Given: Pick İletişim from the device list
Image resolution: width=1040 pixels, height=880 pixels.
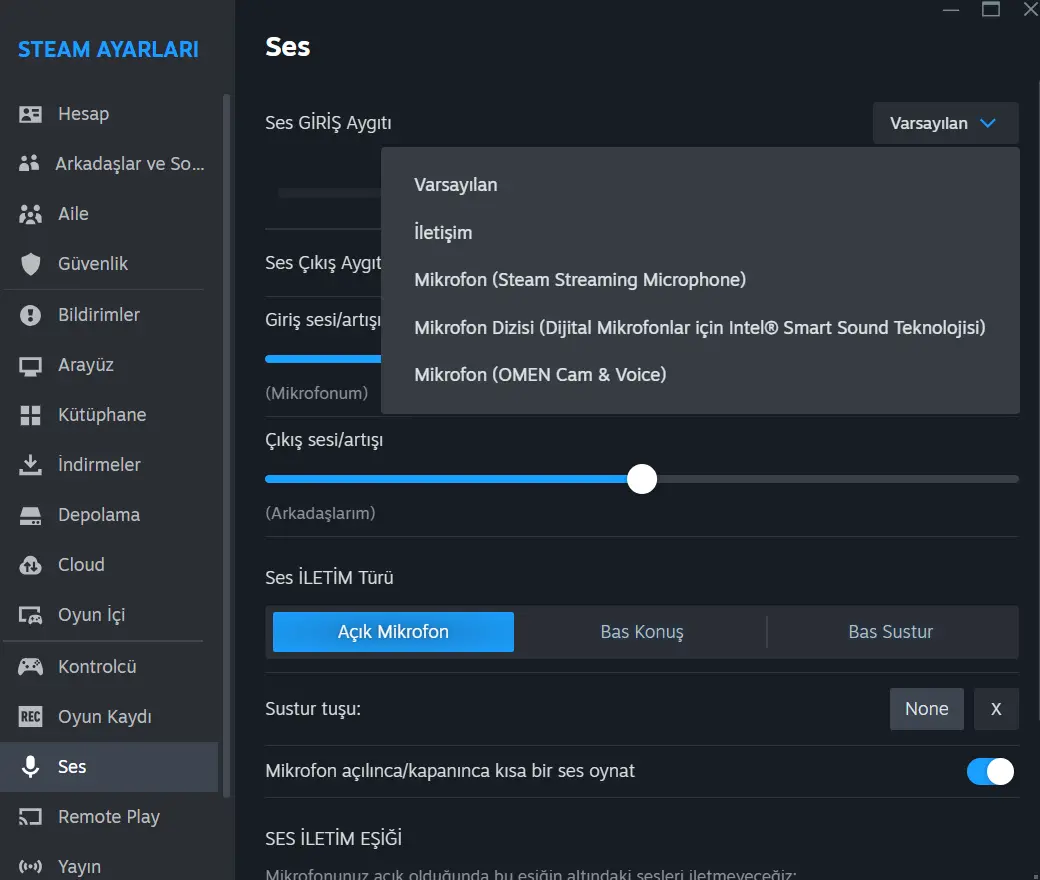Looking at the screenshot, I should click(700, 233).
